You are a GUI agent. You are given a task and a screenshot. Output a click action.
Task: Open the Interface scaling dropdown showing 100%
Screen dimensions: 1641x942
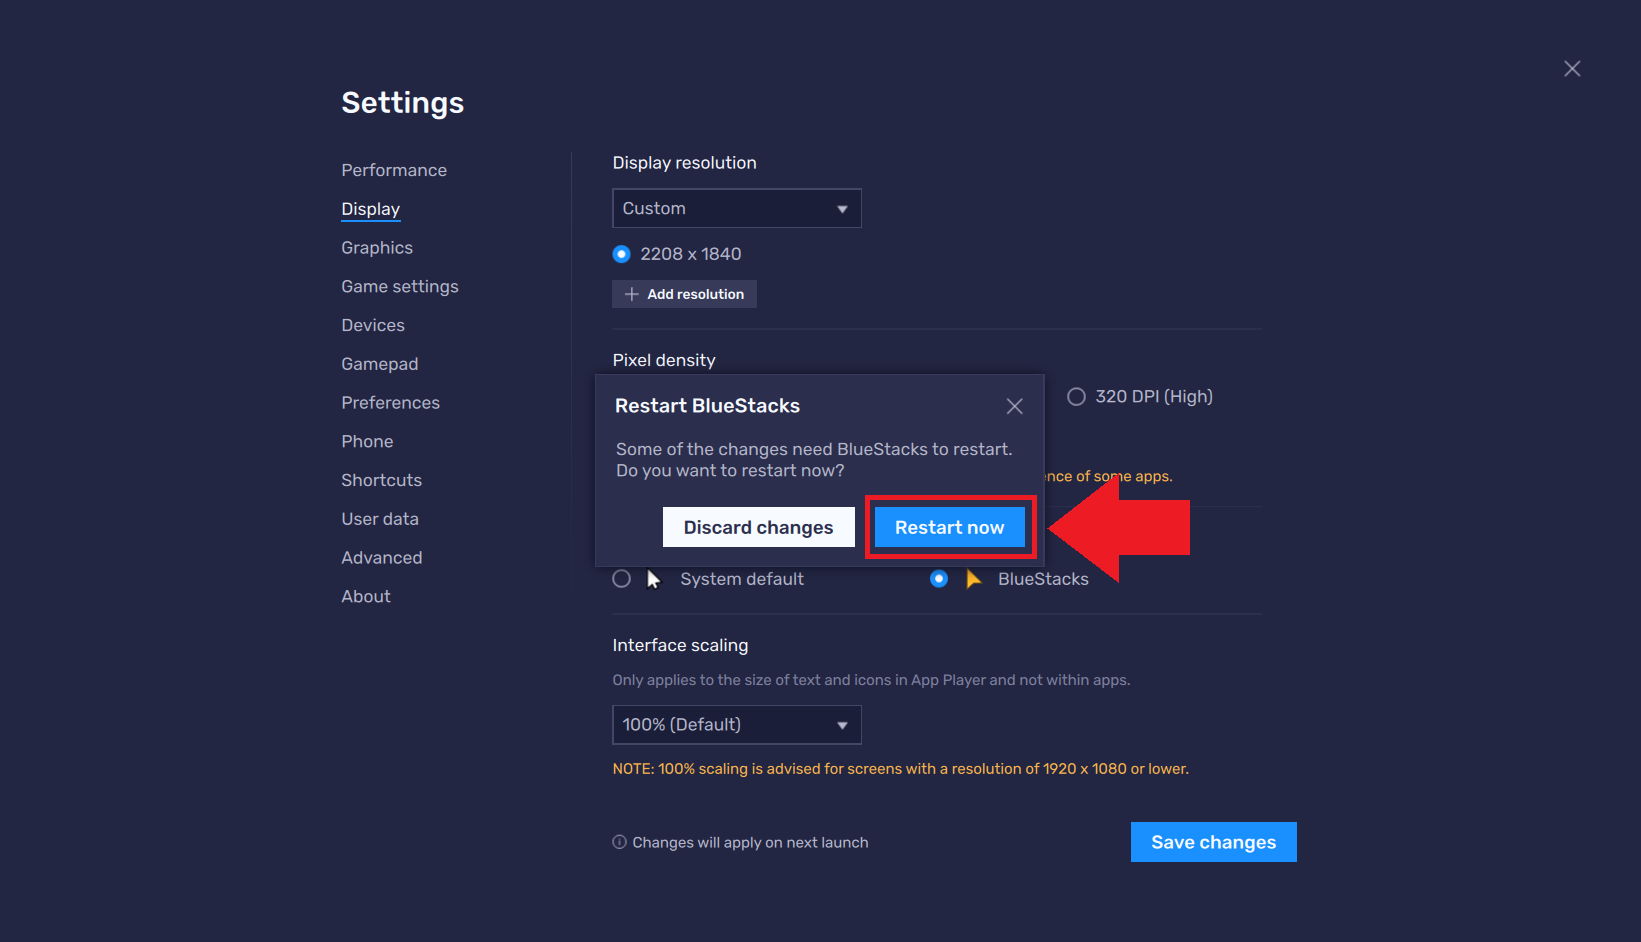736,724
